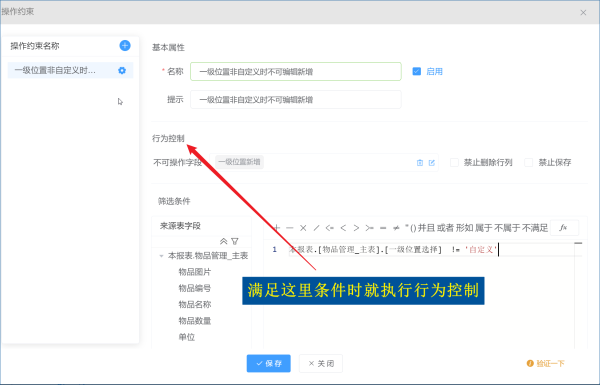Insert the 并且 operator

(426, 228)
